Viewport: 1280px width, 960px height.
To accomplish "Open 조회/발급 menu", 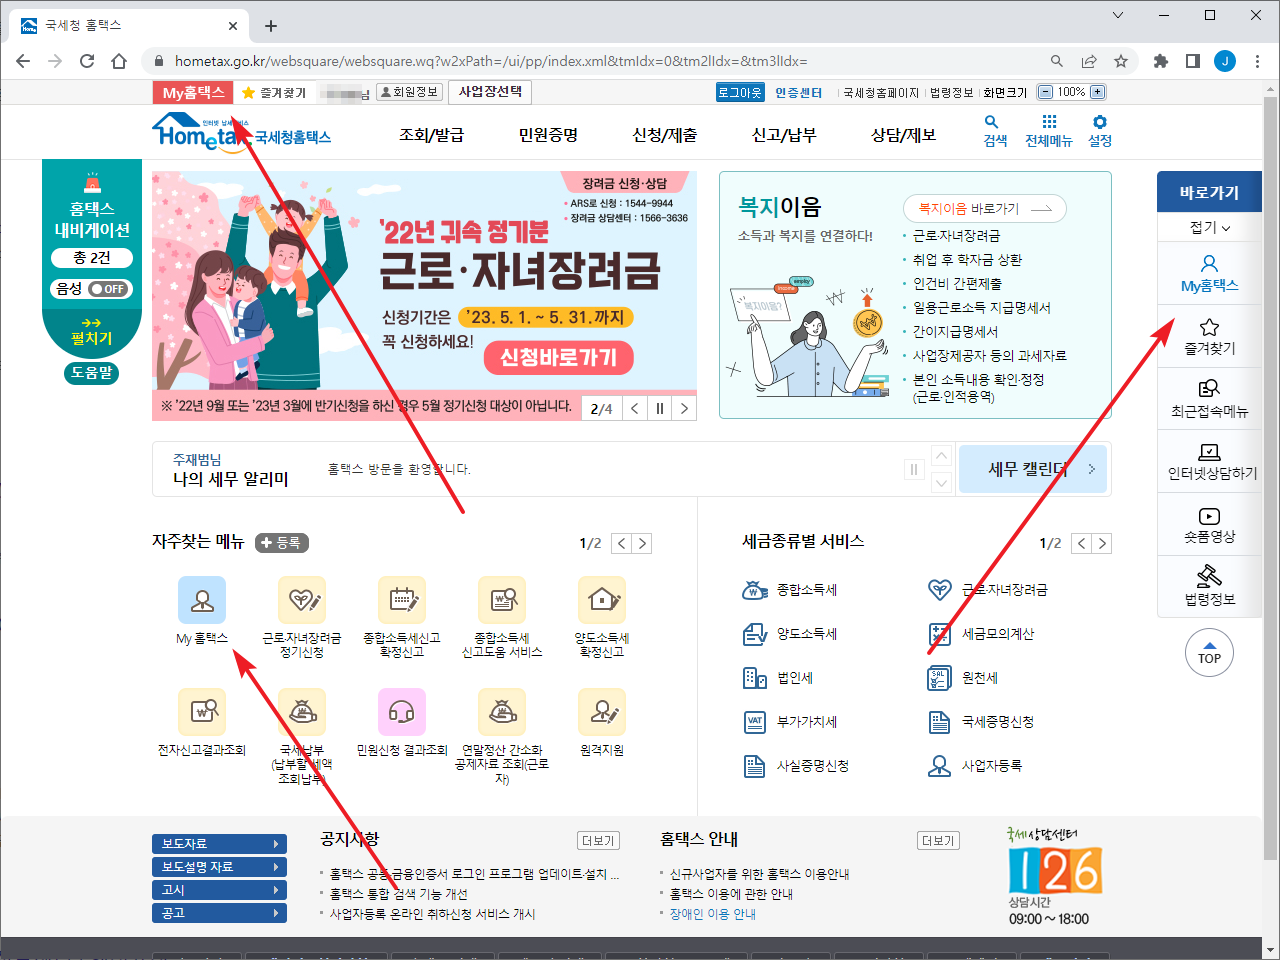I will (x=431, y=135).
